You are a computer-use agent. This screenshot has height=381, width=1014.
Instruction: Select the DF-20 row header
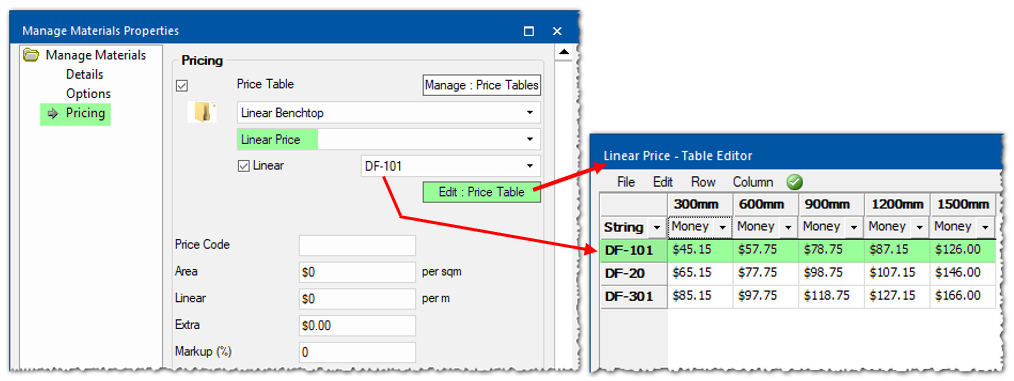pyautogui.click(x=634, y=274)
